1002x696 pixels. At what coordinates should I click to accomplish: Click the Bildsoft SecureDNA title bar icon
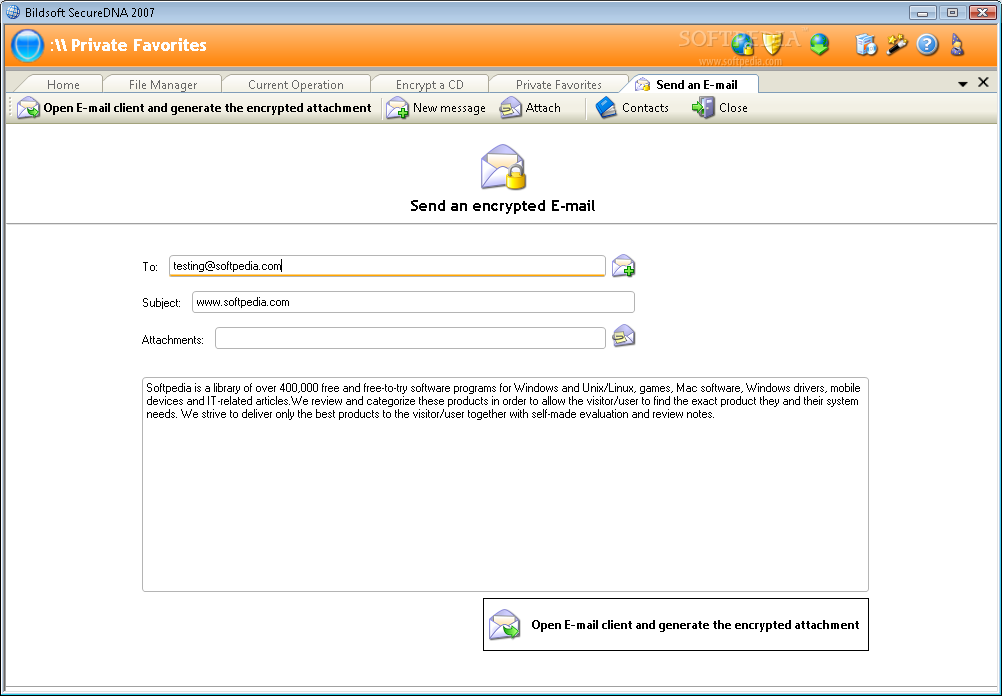pyautogui.click(x=13, y=12)
